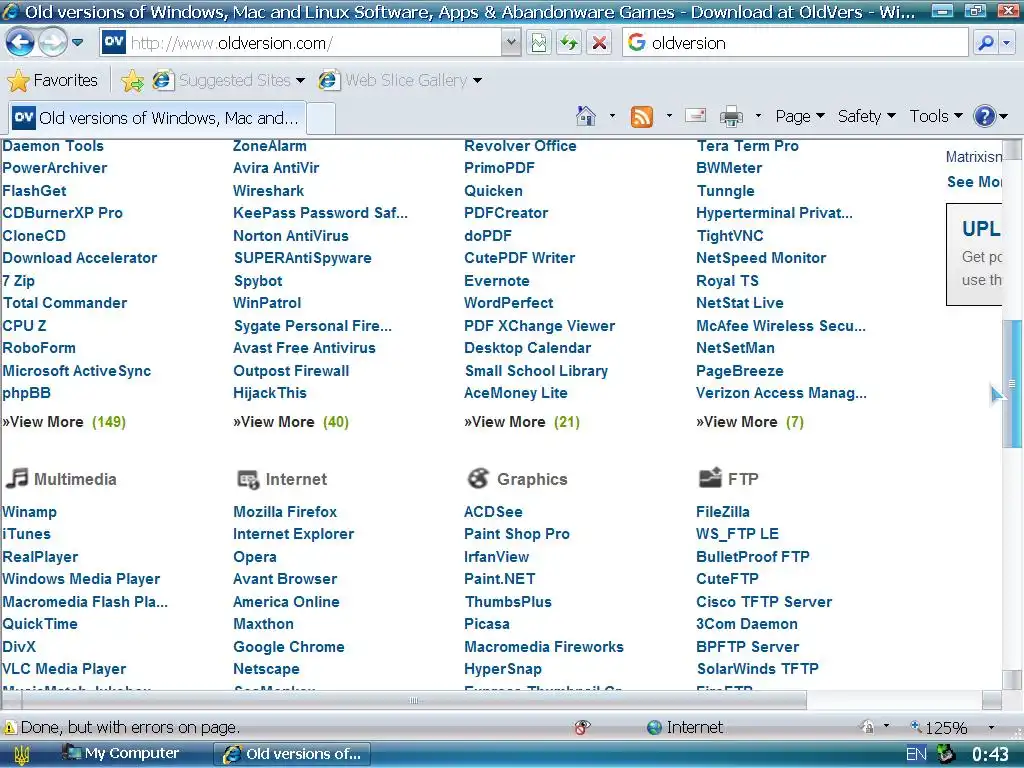Open the Google Chrome link
Viewport: 1024px width, 768px height.
[x=289, y=647]
